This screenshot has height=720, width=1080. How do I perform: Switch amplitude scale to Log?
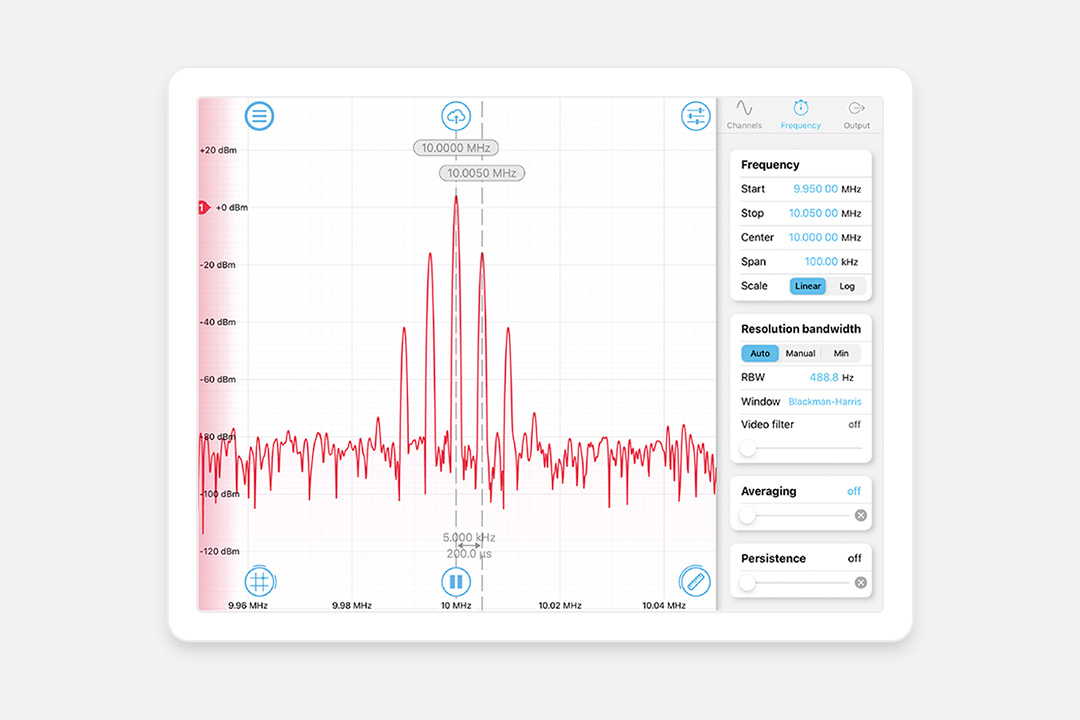pos(847,286)
